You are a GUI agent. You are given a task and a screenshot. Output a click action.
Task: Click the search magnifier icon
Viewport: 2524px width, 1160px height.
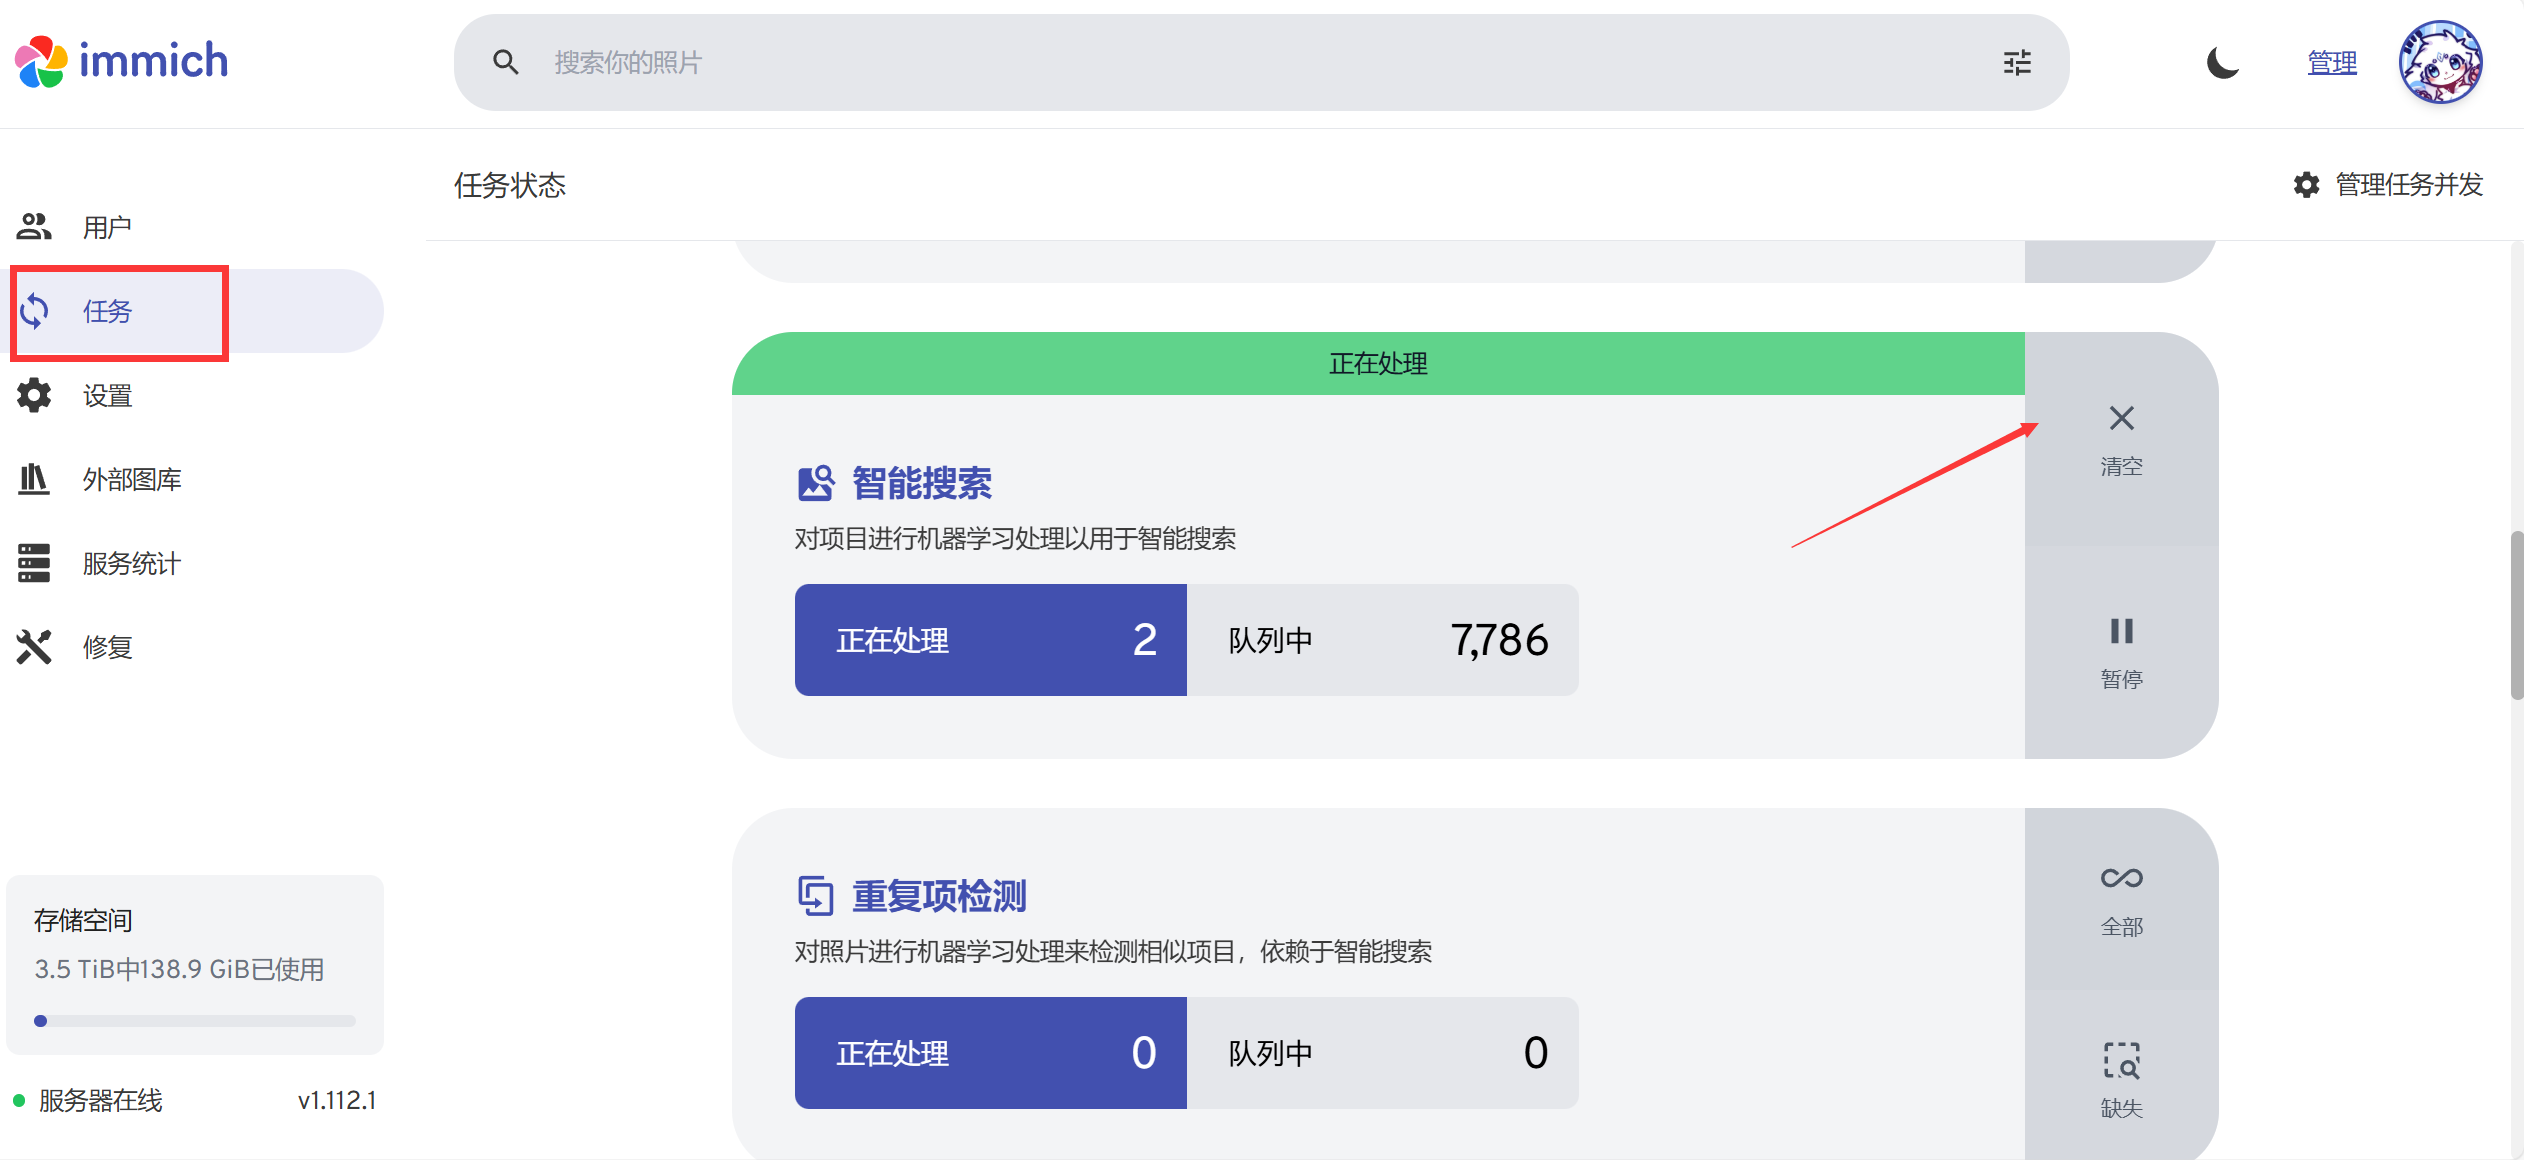point(506,63)
